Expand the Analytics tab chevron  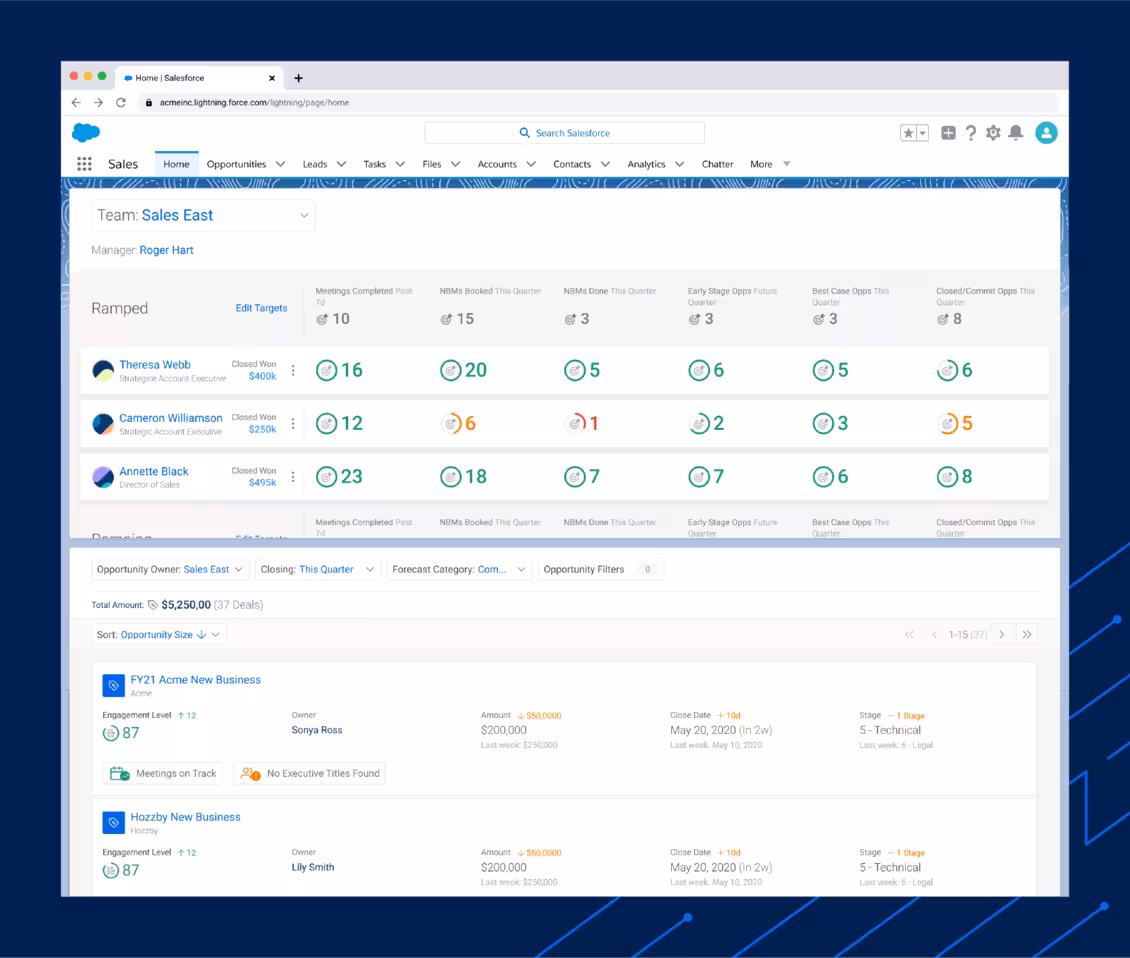680,164
